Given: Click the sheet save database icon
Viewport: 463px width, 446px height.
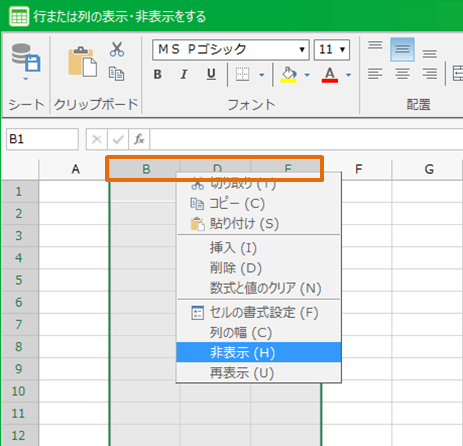Looking at the screenshot, I should [26, 58].
